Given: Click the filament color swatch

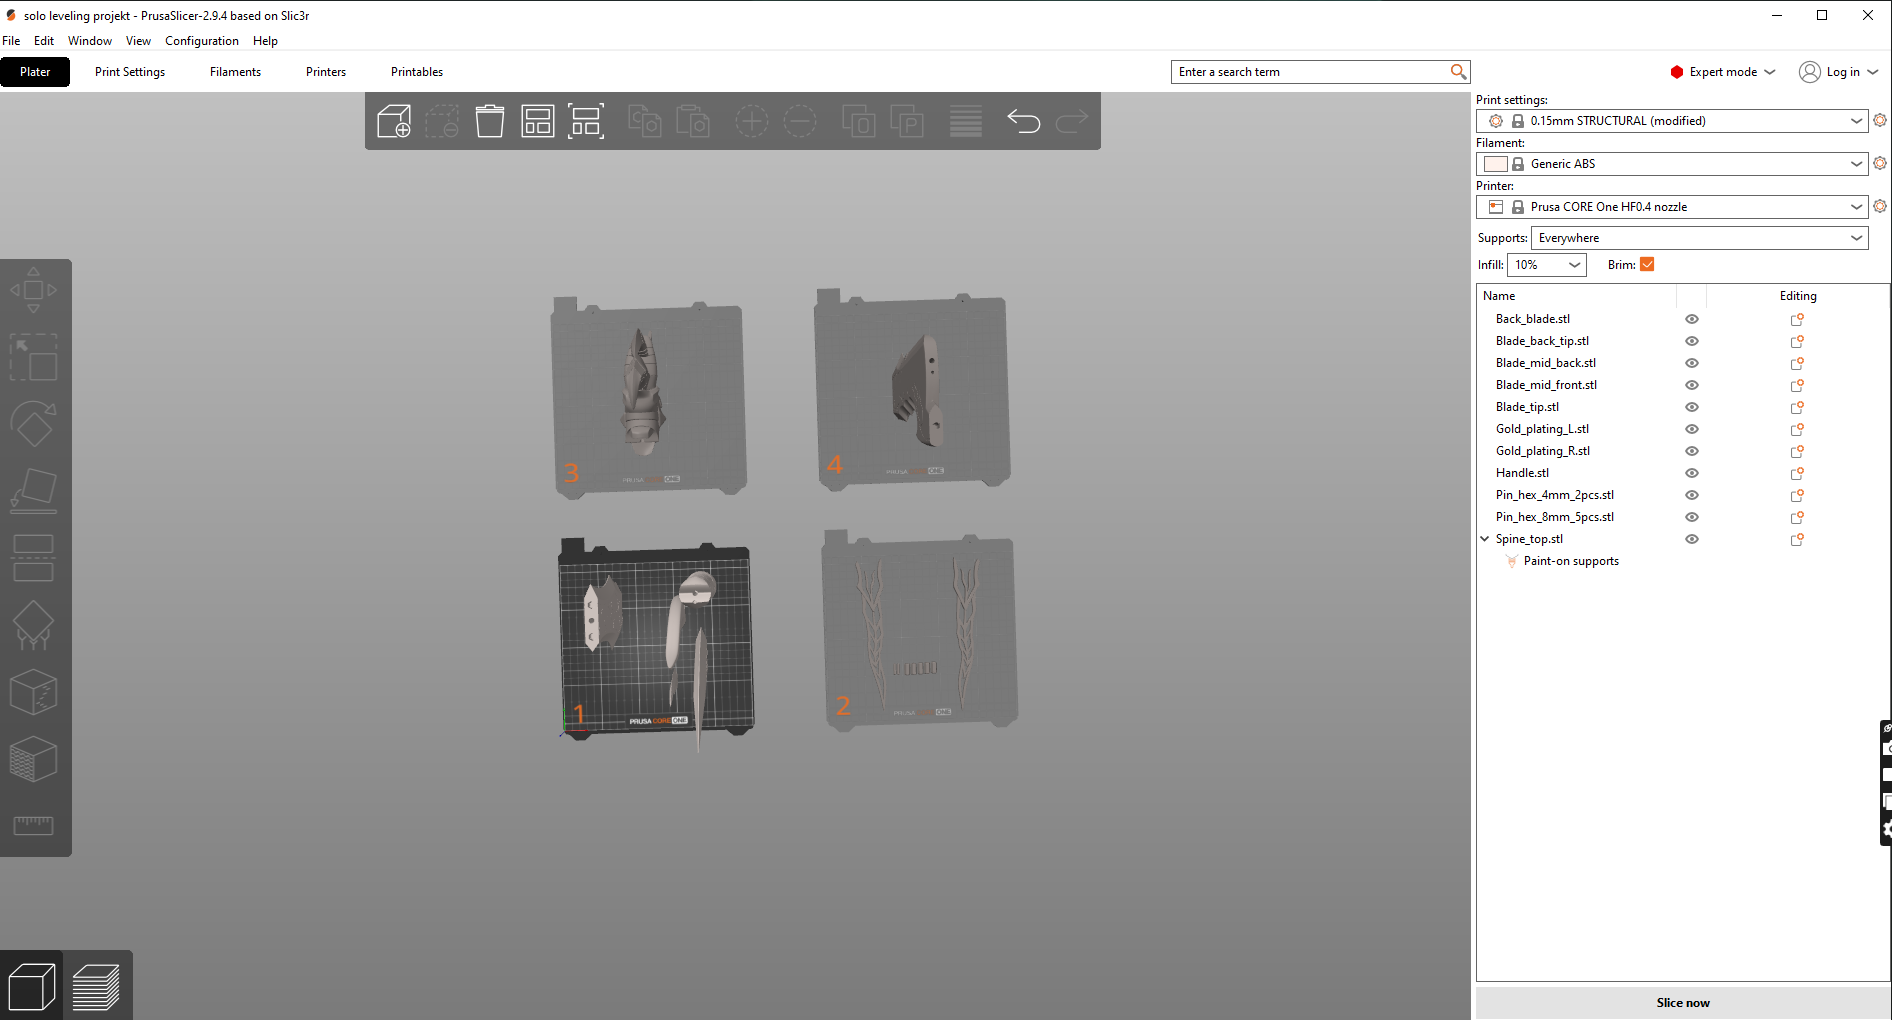Looking at the screenshot, I should click(x=1496, y=164).
